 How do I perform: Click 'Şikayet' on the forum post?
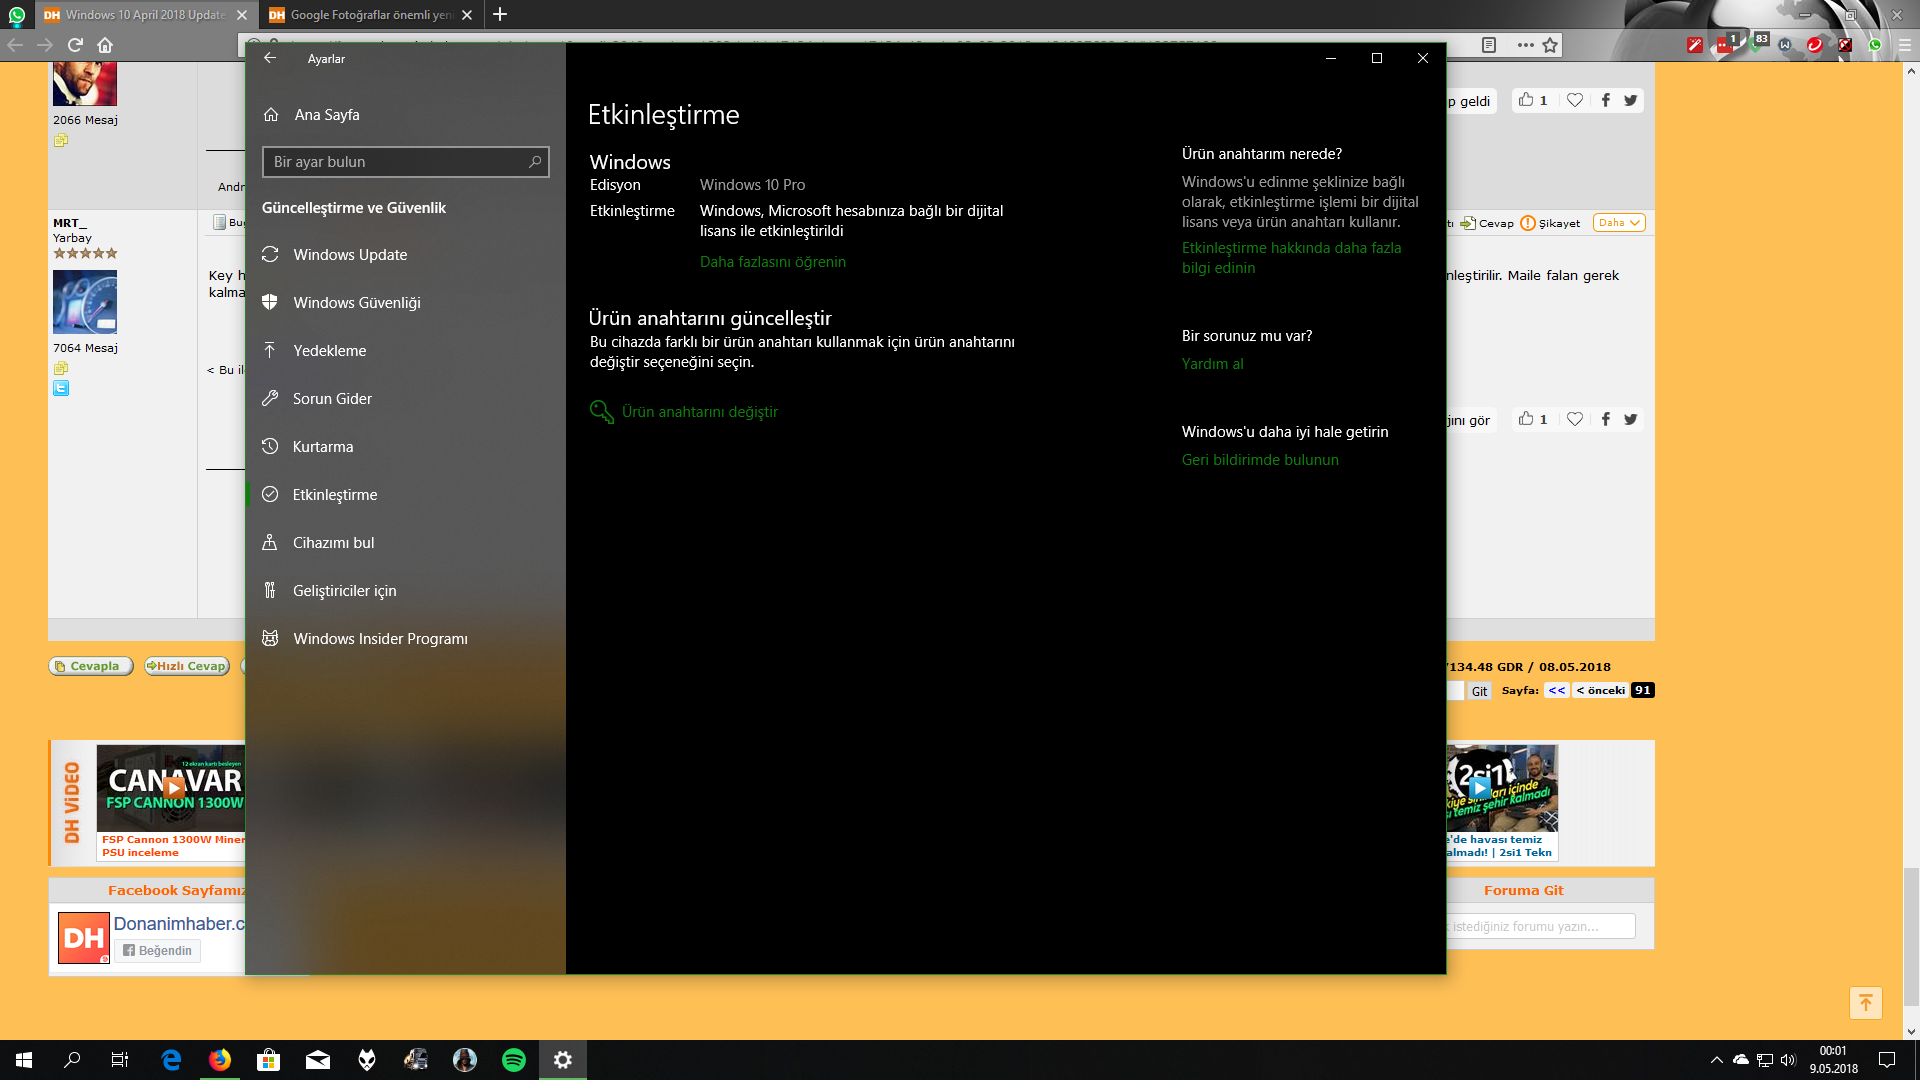(1550, 223)
